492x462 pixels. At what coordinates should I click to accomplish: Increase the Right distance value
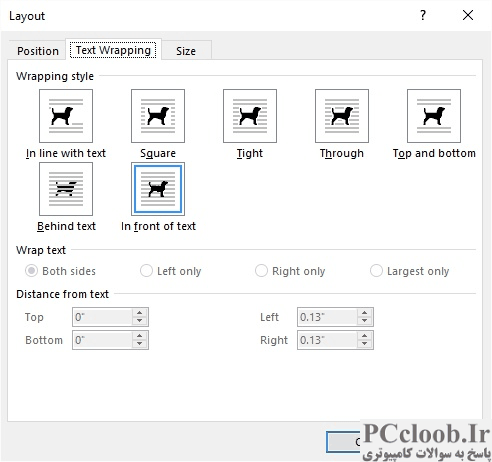point(365,336)
